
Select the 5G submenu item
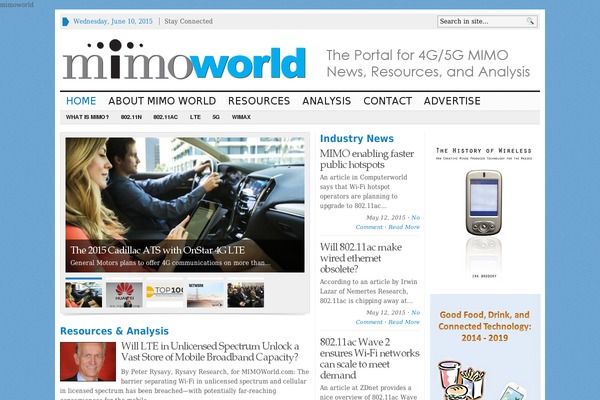click(x=216, y=117)
